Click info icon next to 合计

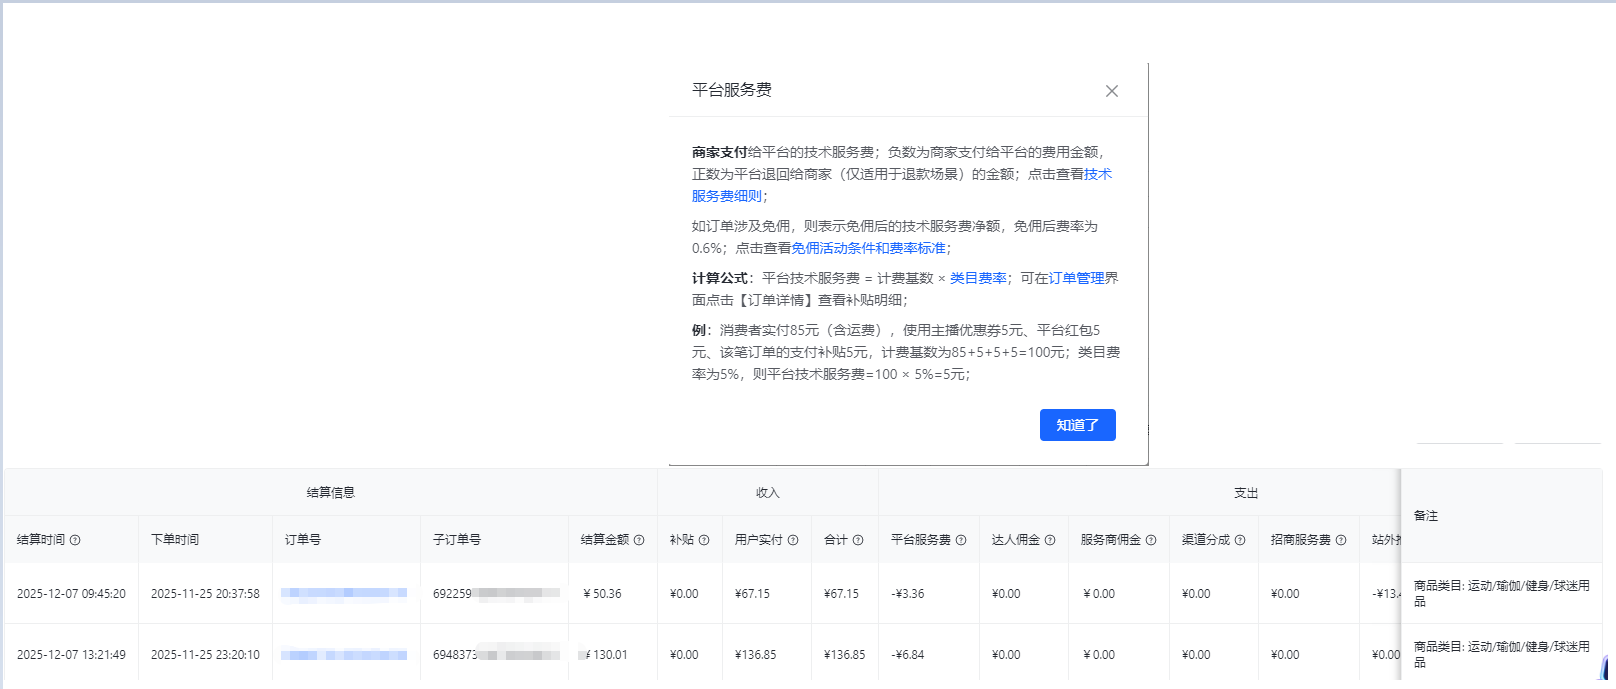coord(858,540)
